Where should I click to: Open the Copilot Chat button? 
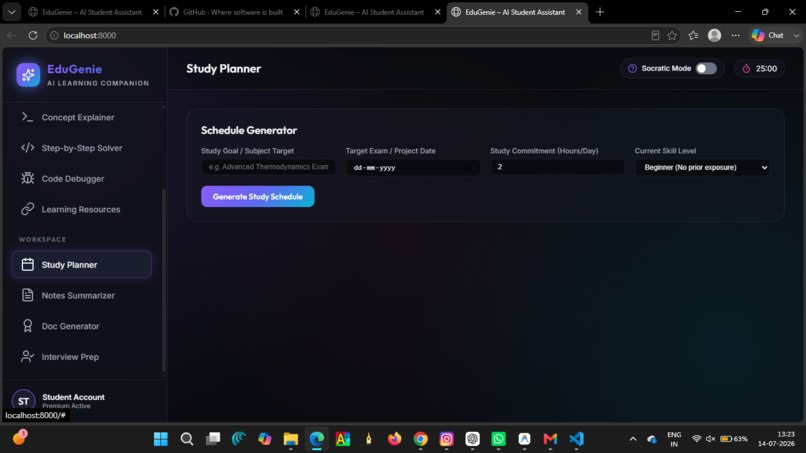(x=768, y=35)
